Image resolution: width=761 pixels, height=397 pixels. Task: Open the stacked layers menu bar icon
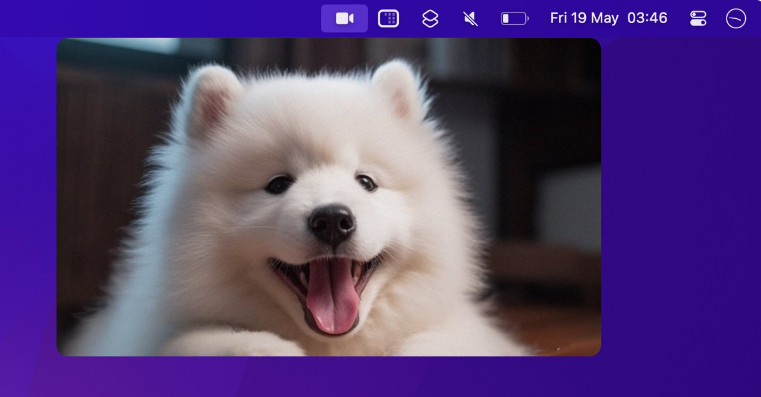click(430, 19)
